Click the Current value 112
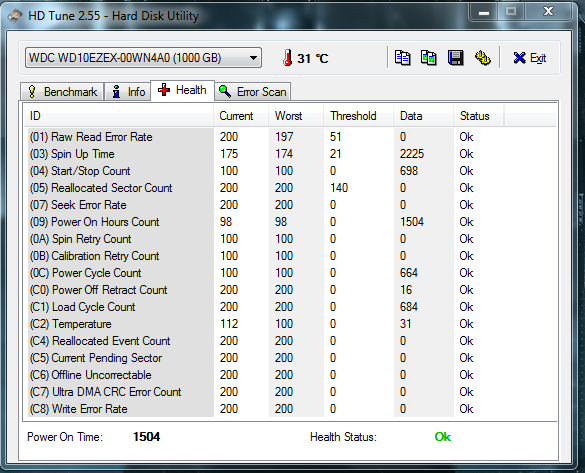 pyautogui.click(x=229, y=324)
